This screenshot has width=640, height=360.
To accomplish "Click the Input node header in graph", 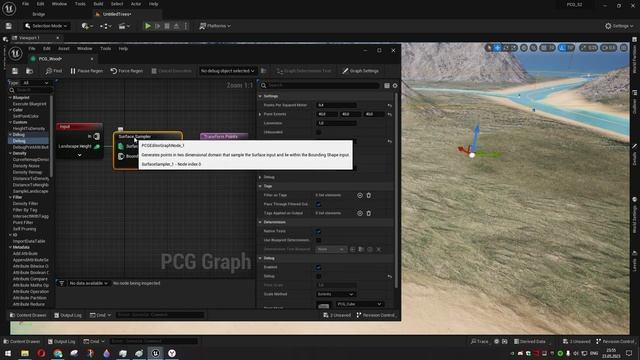I will point(79,127).
